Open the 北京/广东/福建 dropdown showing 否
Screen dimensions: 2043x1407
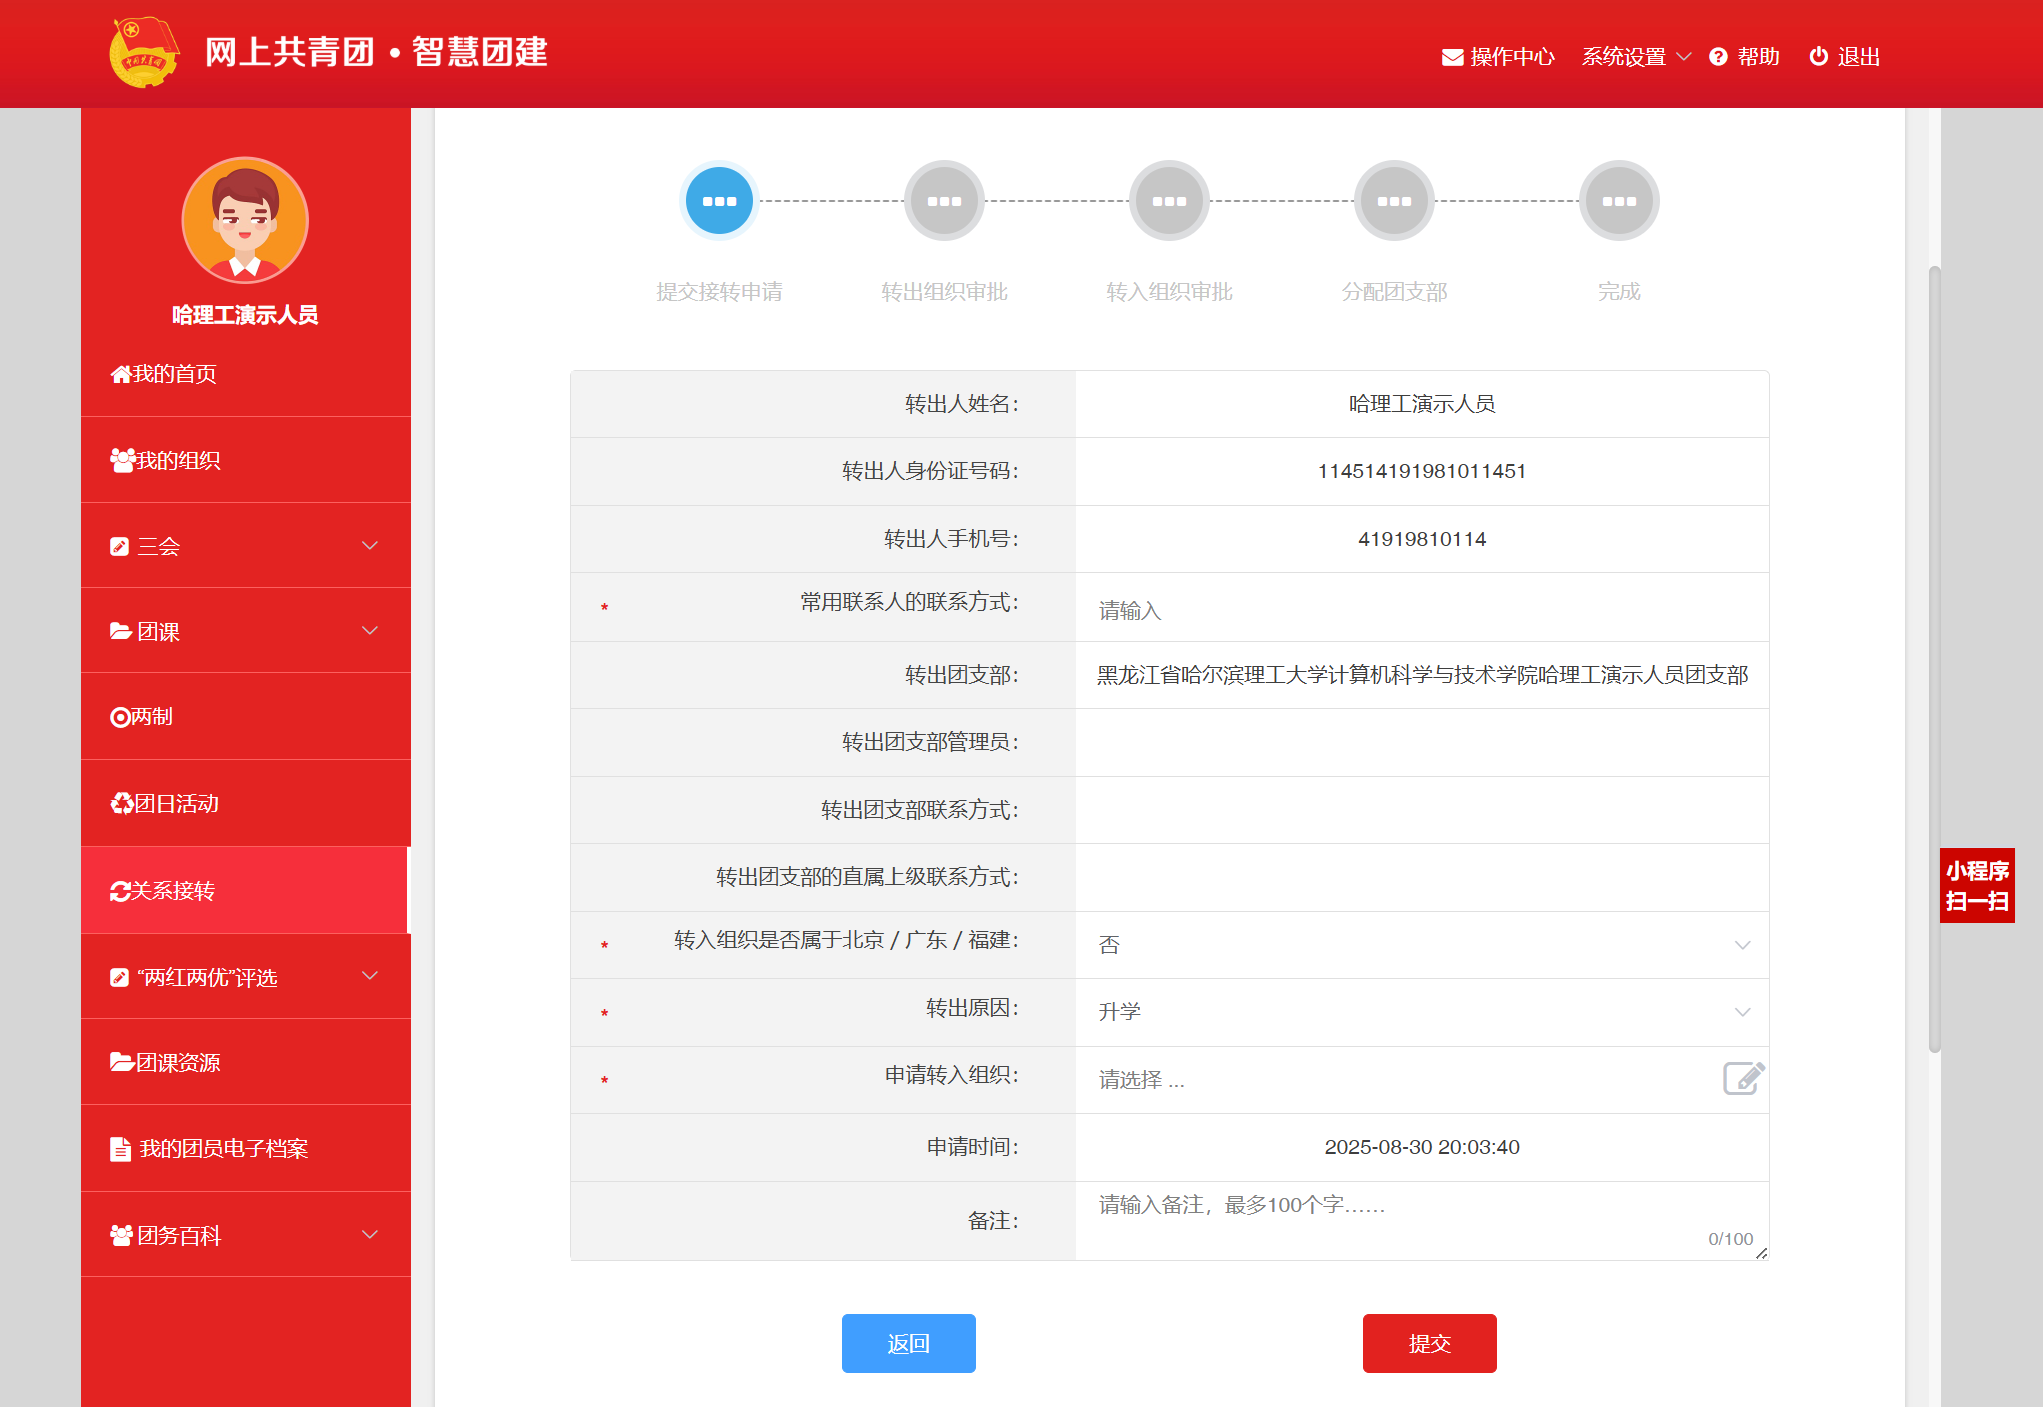click(x=1420, y=945)
